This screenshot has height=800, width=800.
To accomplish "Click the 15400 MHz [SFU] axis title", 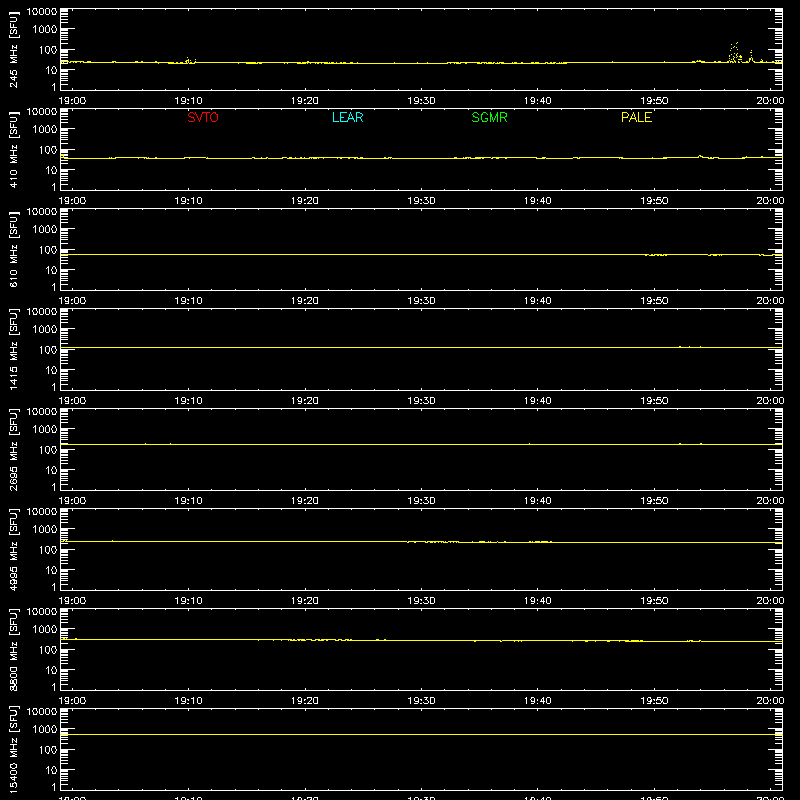I will [14, 749].
